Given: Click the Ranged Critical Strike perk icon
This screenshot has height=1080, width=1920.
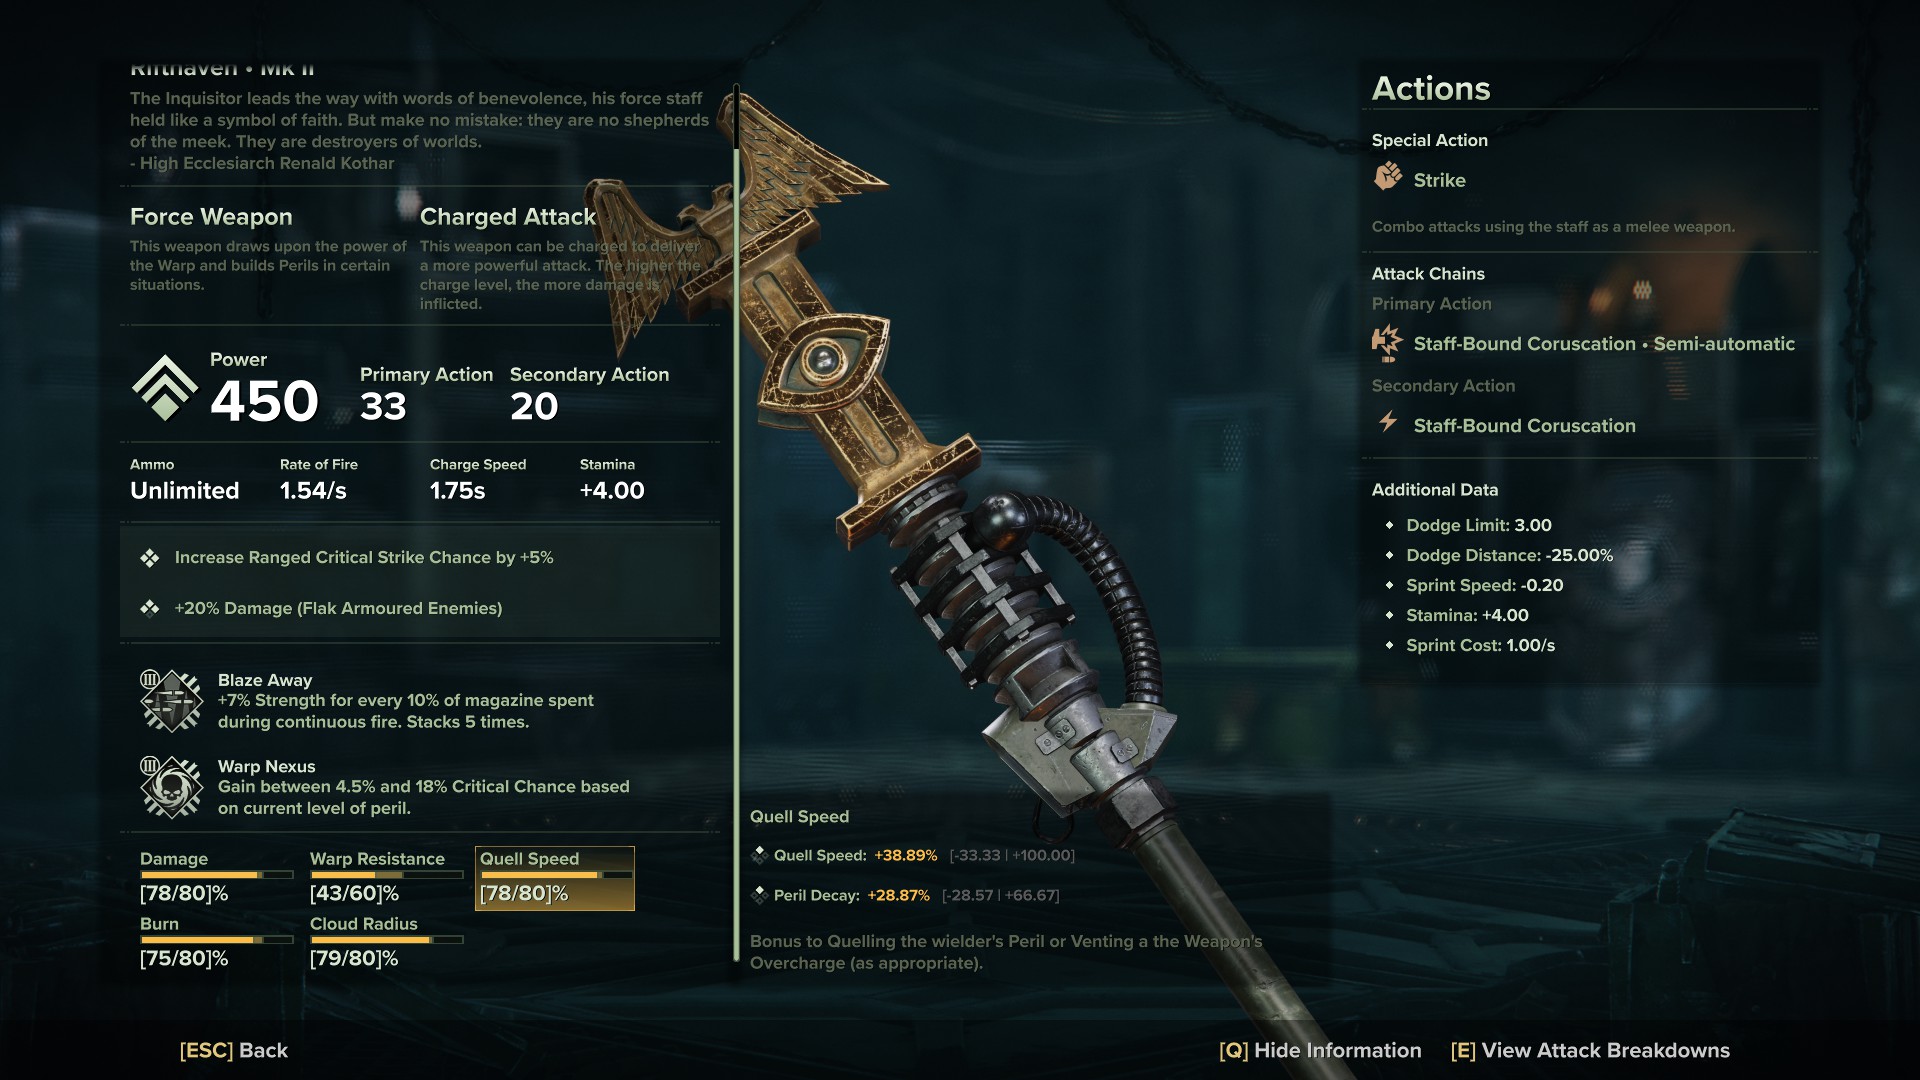Looking at the screenshot, I should 150,558.
